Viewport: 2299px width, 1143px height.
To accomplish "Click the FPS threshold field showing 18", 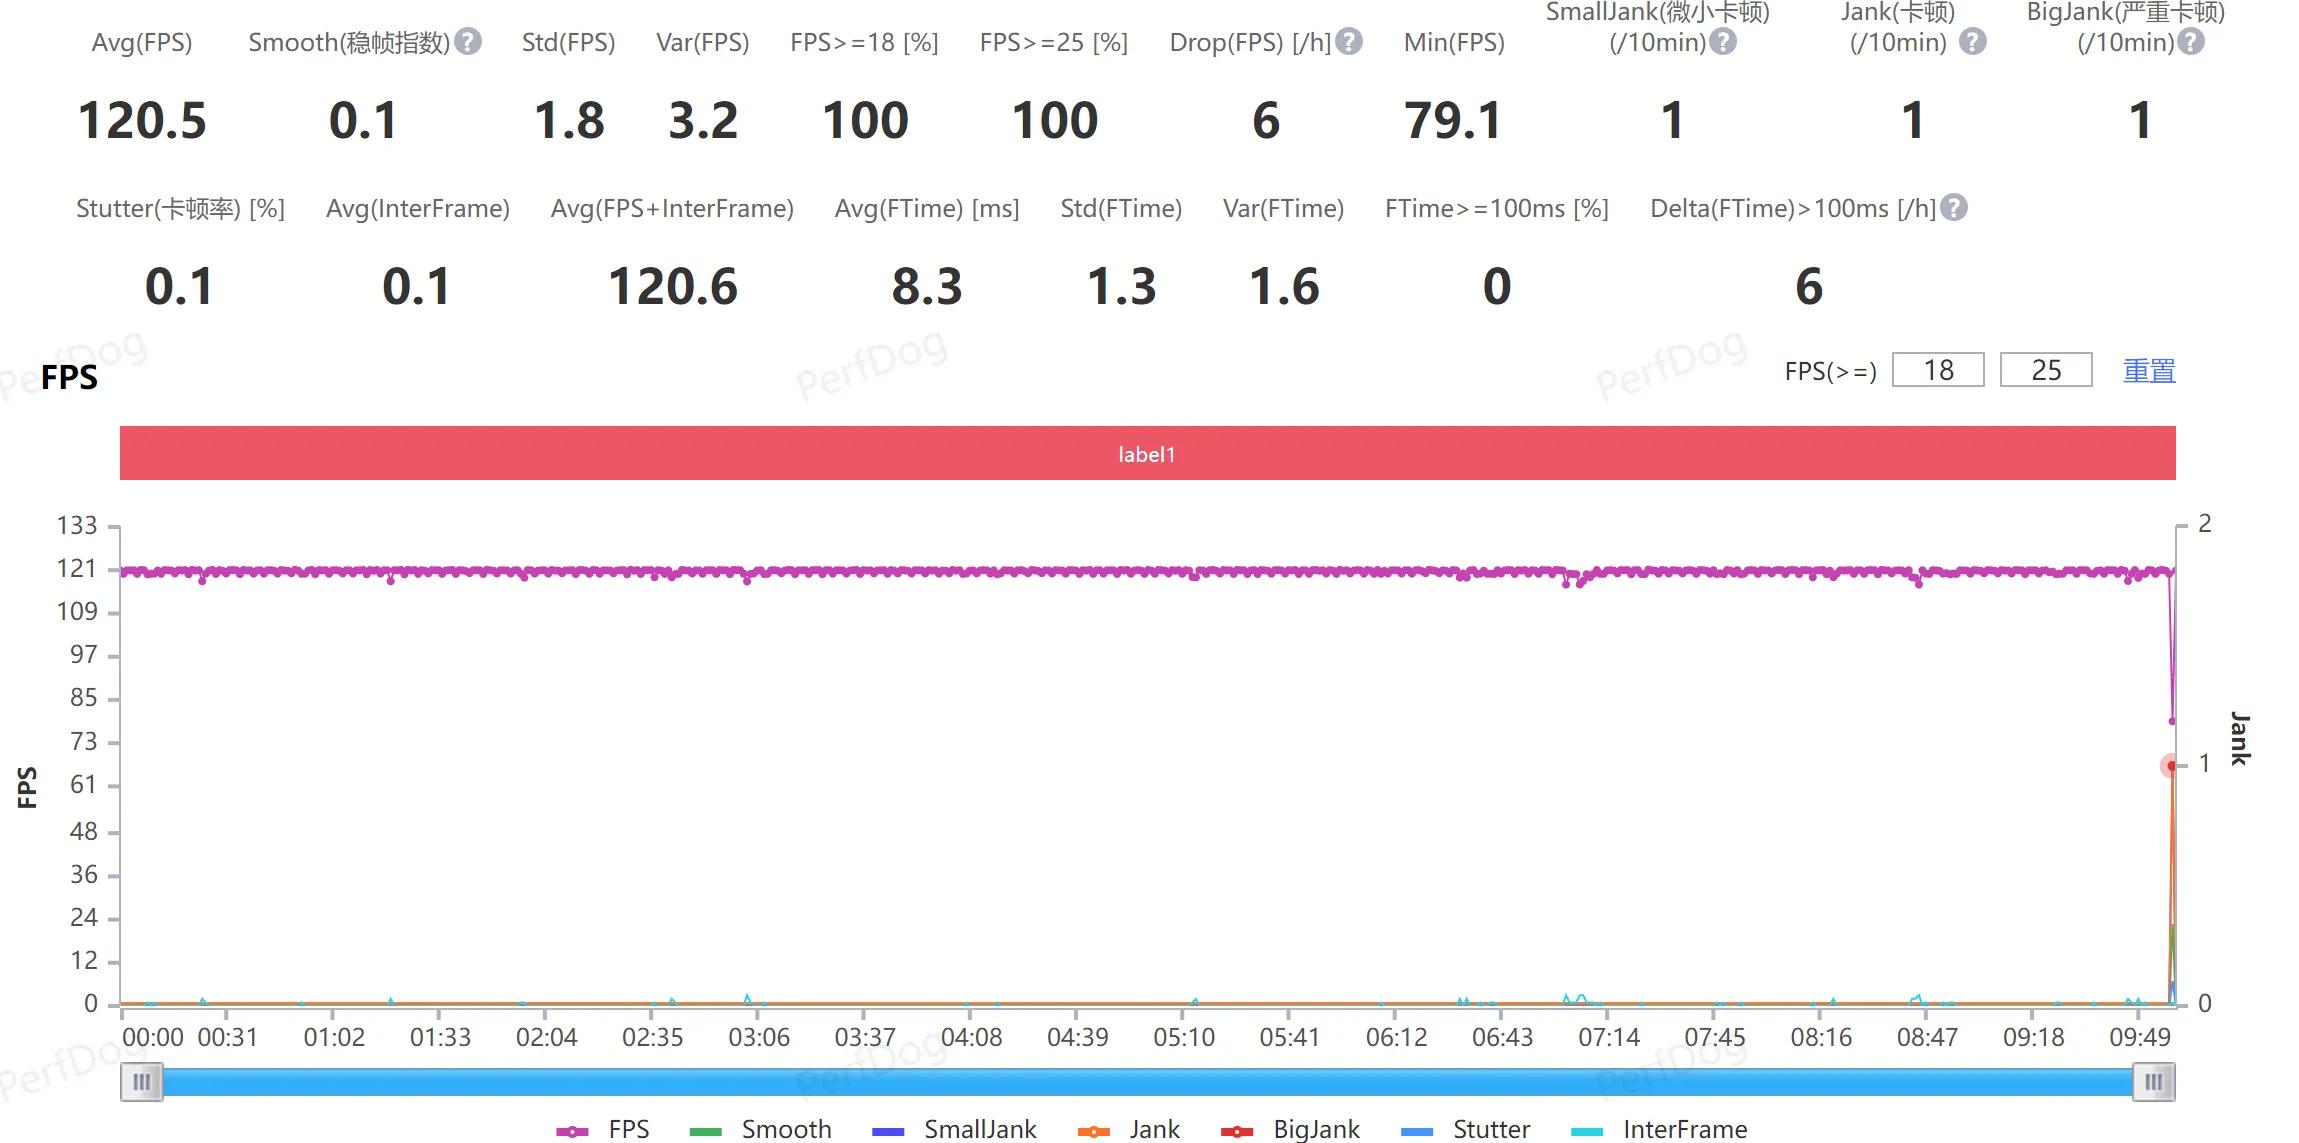I will pos(1937,370).
